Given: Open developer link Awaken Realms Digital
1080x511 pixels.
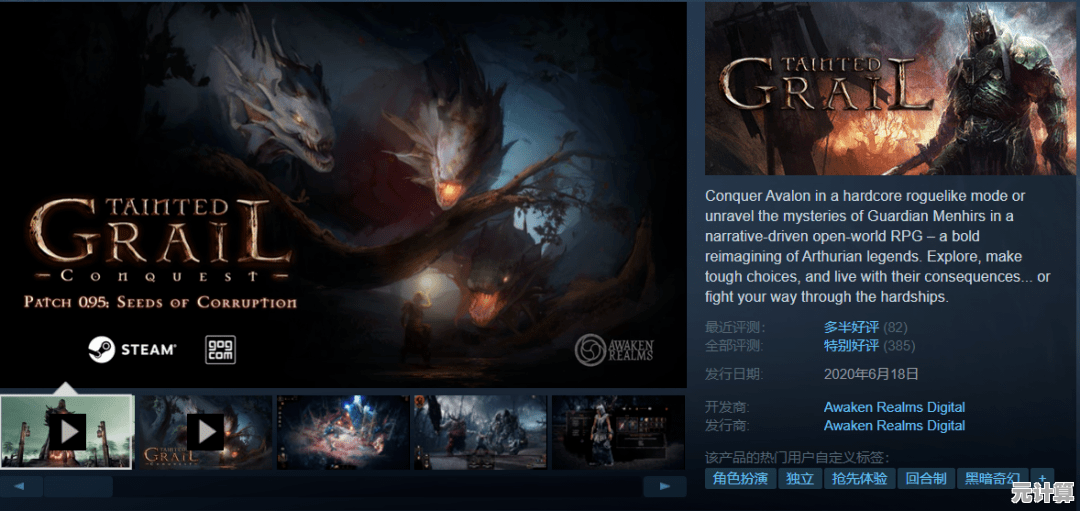Looking at the screenshot, I should point(894,407).
